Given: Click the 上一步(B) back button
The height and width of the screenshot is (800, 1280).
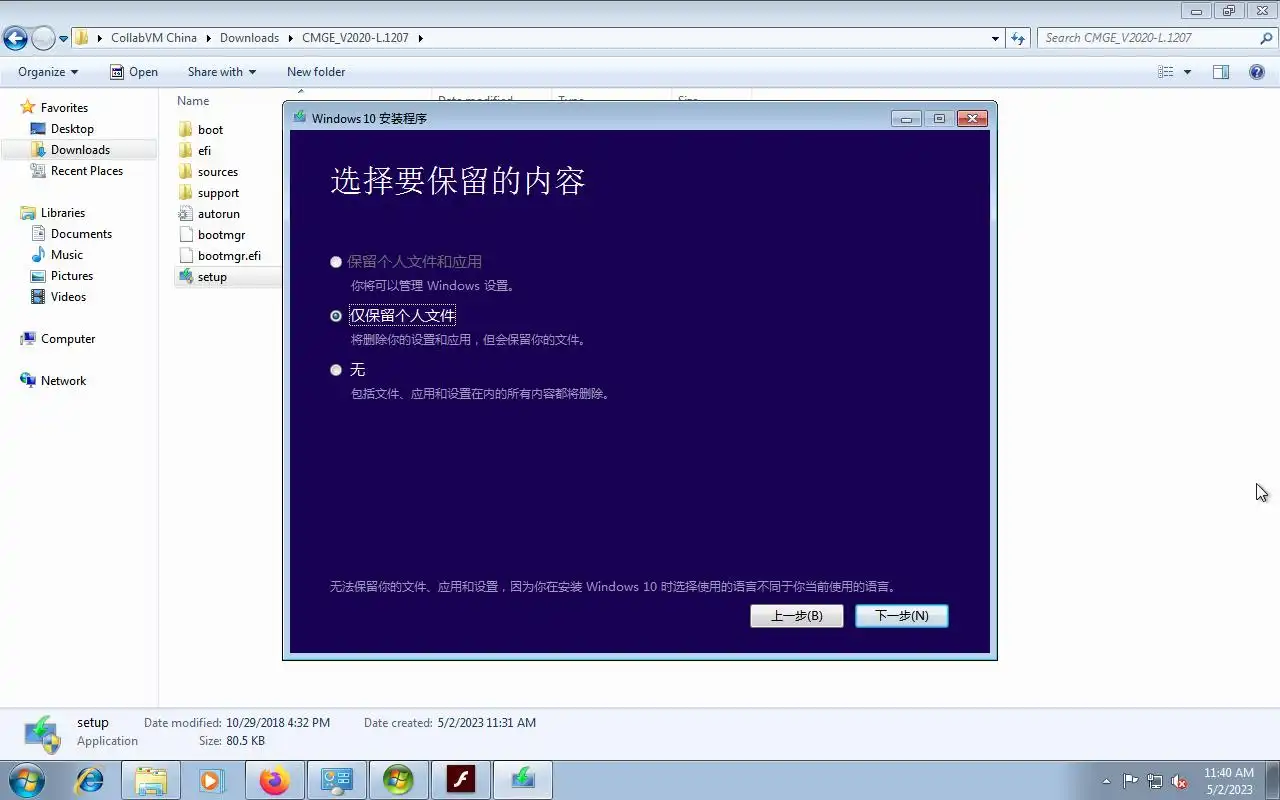Looking at the screenshot, I should pos(797,616).
